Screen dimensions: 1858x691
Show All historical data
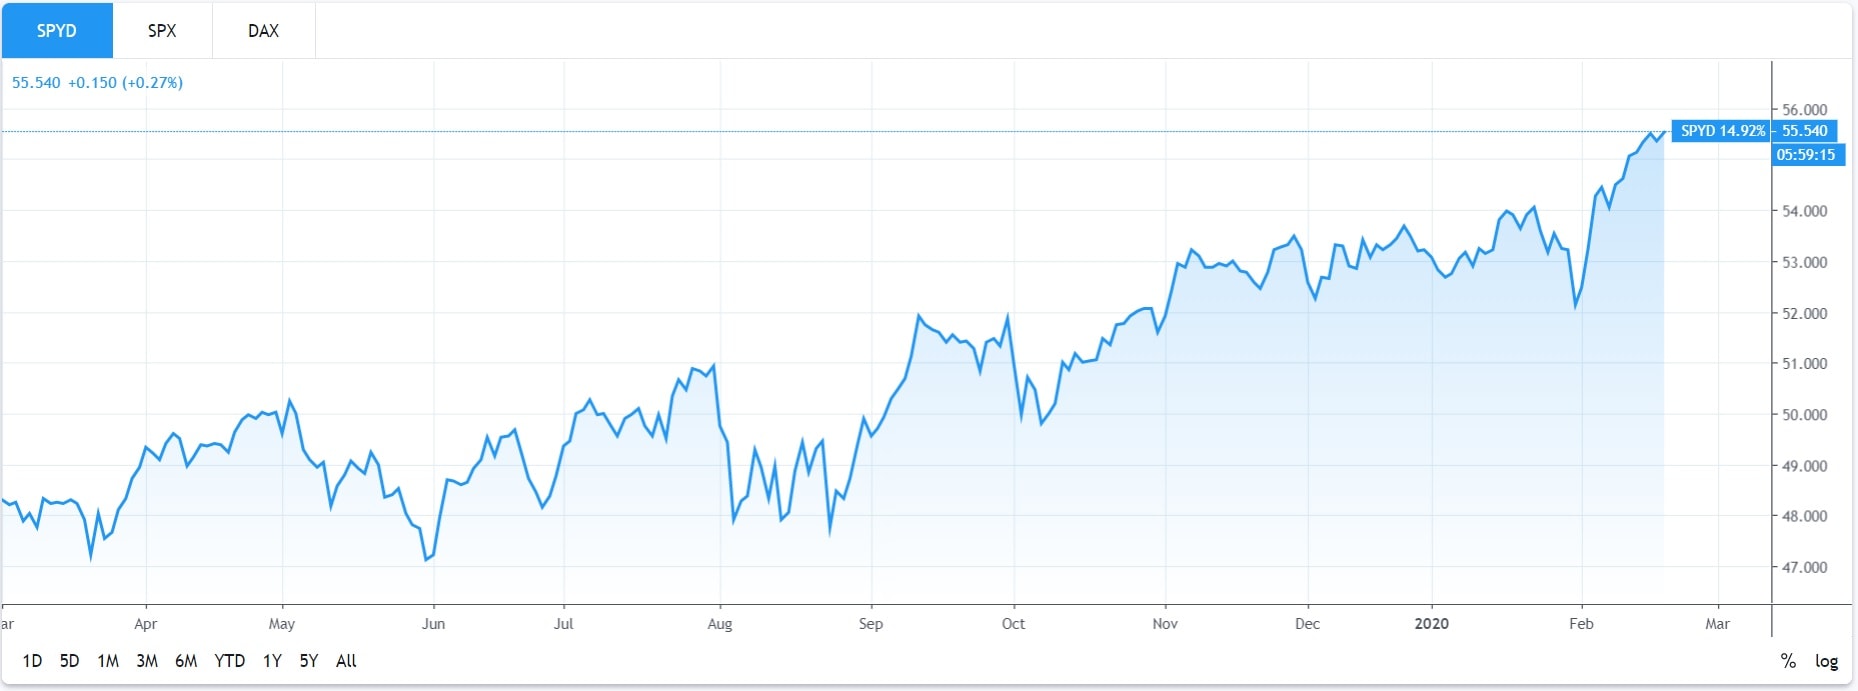pyautogui.click(x=346, y=661)
